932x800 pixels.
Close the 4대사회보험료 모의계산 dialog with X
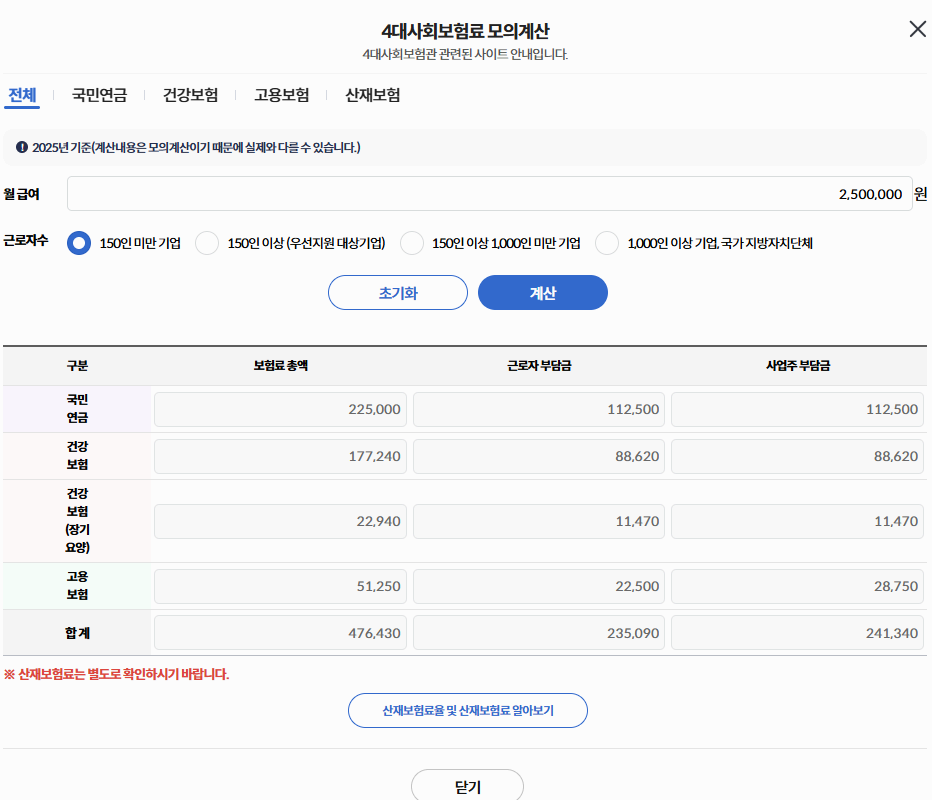point(918,29)
